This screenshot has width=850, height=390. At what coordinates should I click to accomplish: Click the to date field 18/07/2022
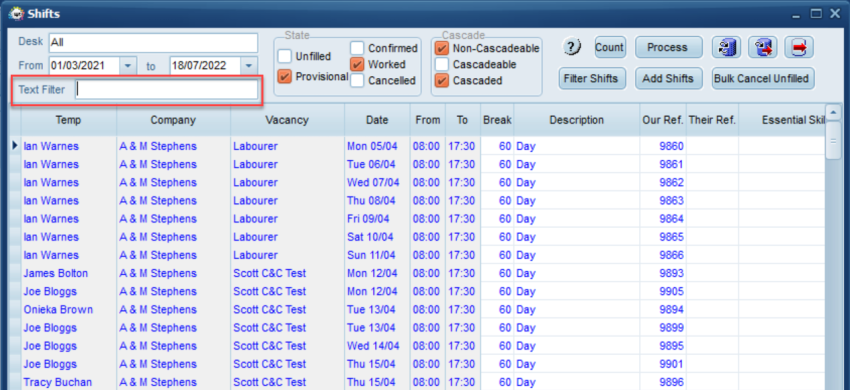[205, 66]
